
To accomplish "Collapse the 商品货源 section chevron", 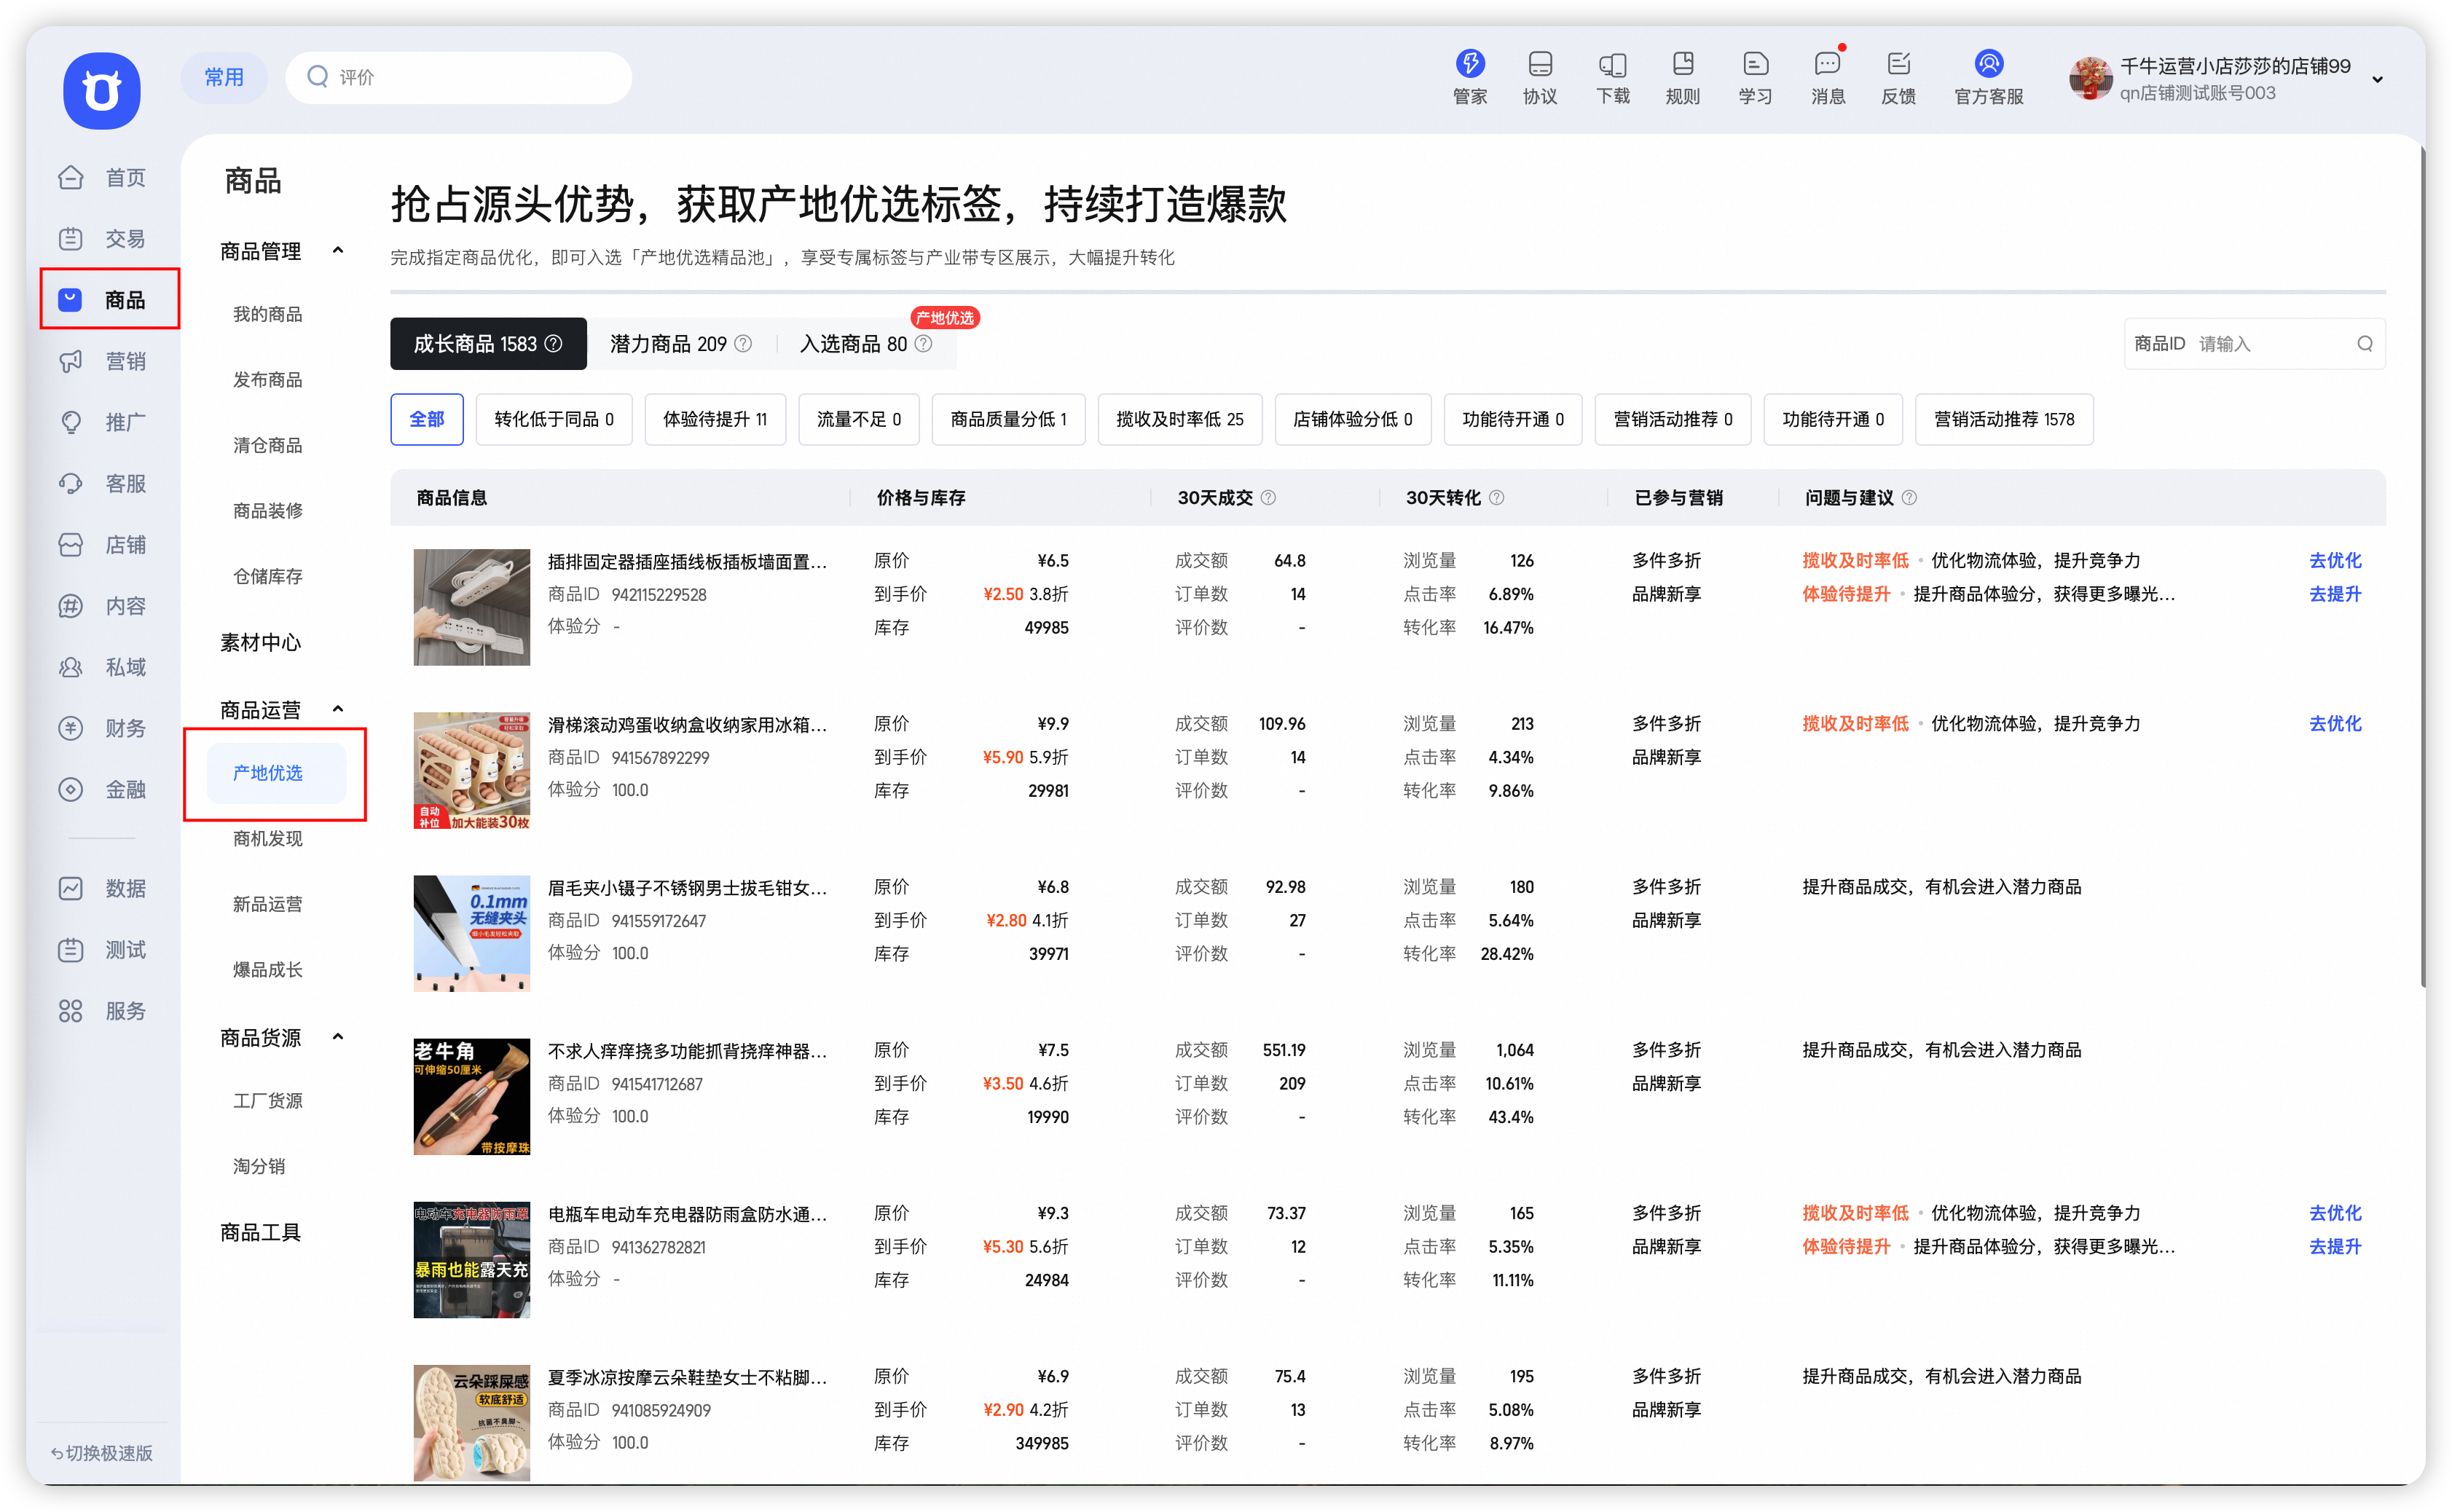I will [x=338, y=1037].
